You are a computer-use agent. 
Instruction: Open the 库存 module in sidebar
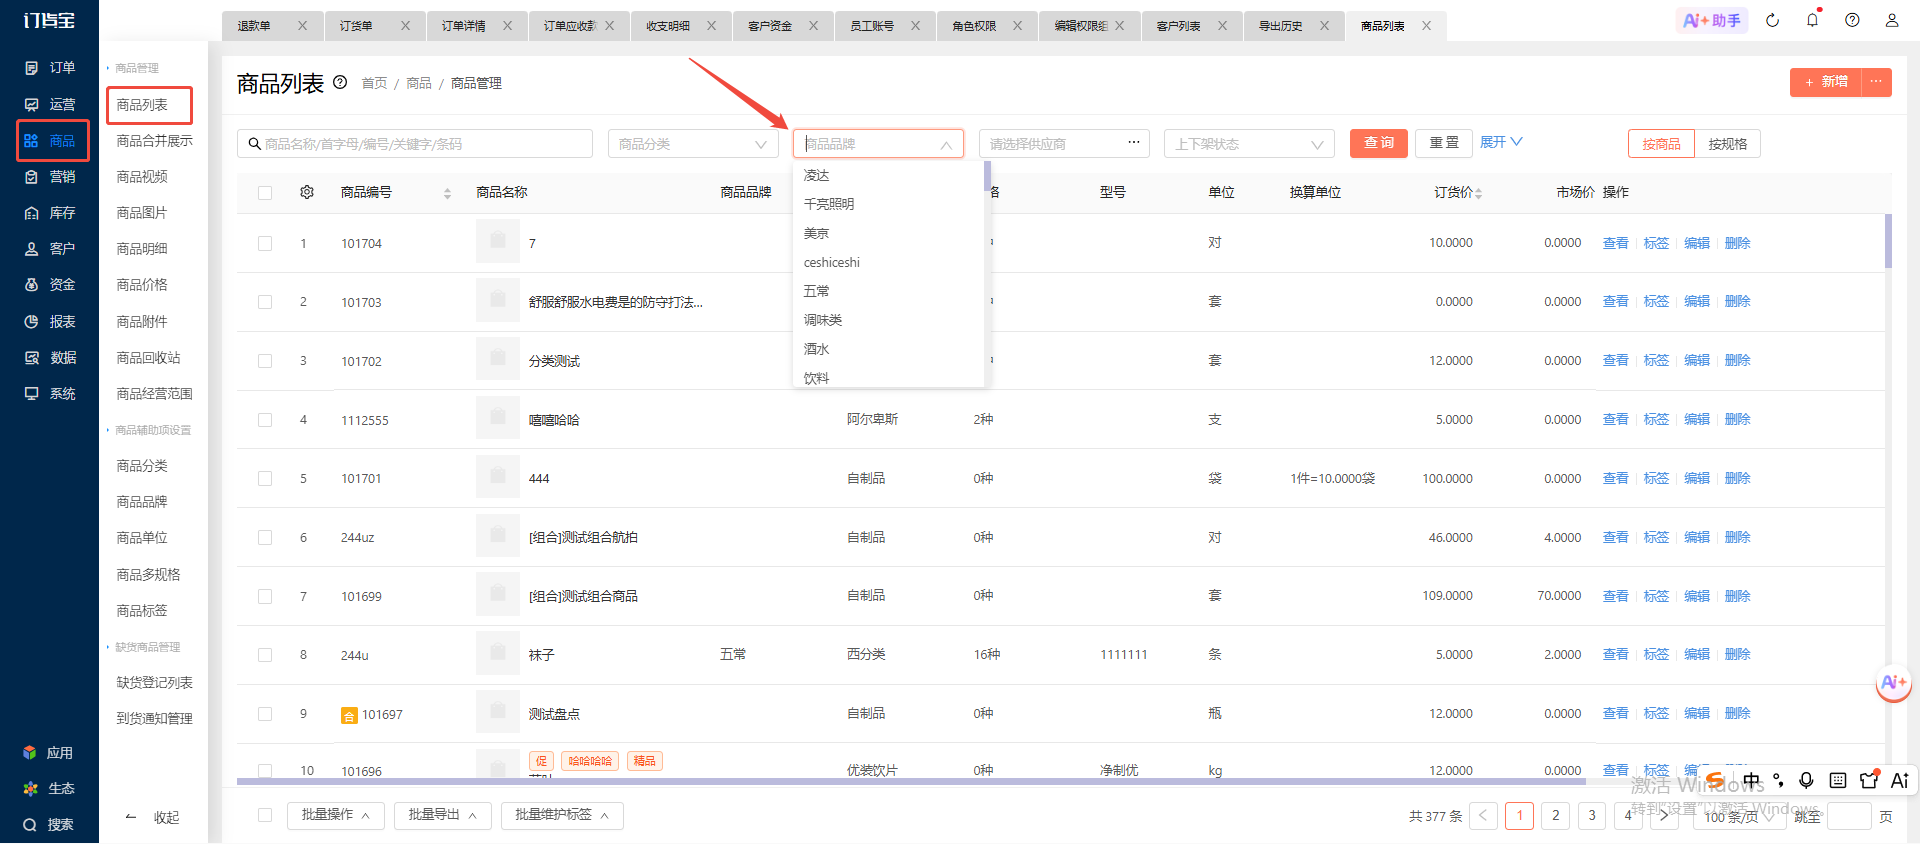click(x=50, y=213)
